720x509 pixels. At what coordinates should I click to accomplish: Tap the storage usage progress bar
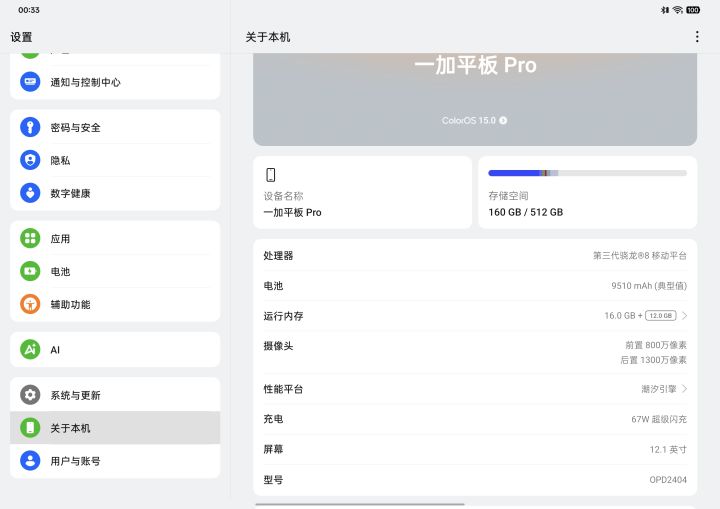588,173
